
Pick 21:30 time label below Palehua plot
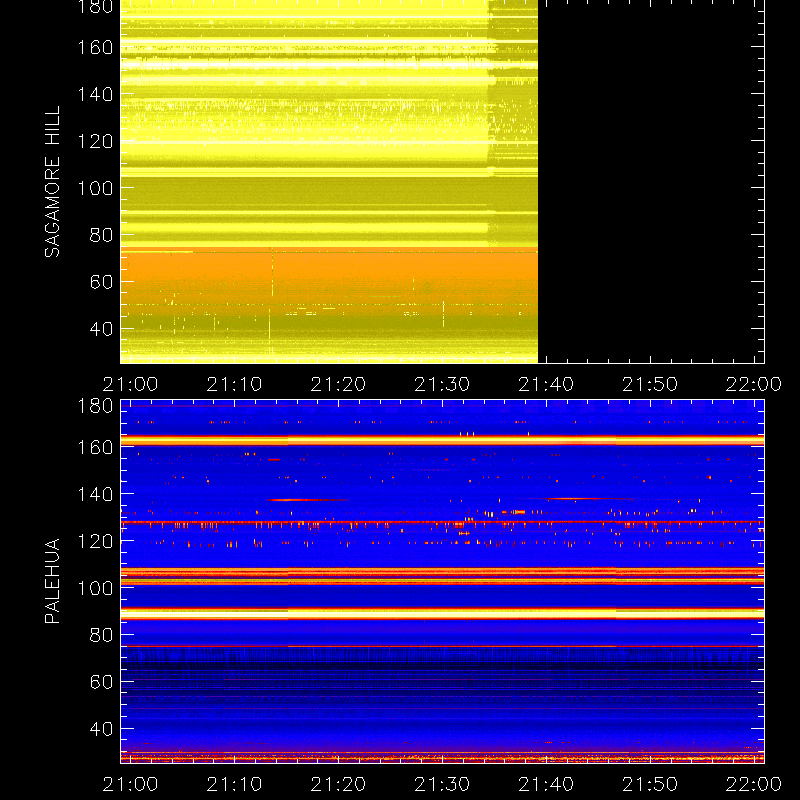pyautogui.click(x=442, y=784)
